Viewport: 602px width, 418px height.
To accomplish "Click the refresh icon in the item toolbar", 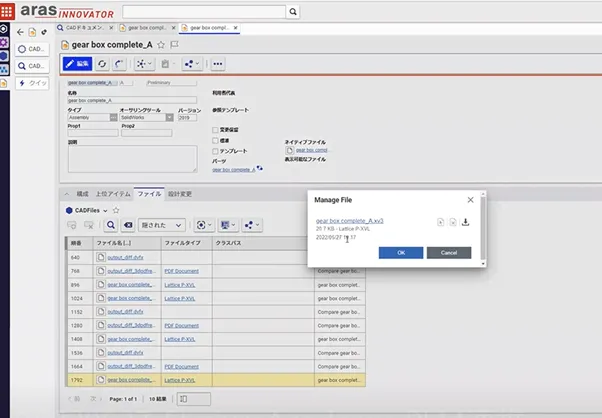I will click(x=102, y=64).
